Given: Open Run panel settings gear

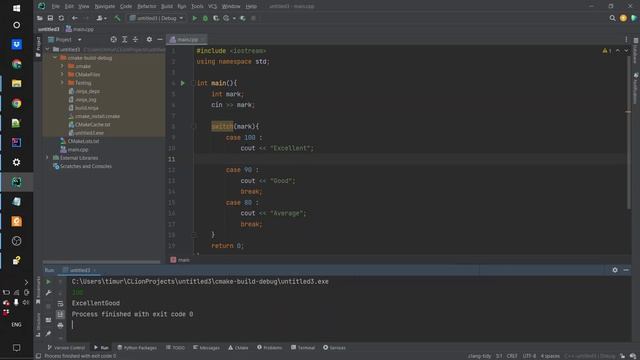Looking at the screenshot, I should click(x=615, y=270).
